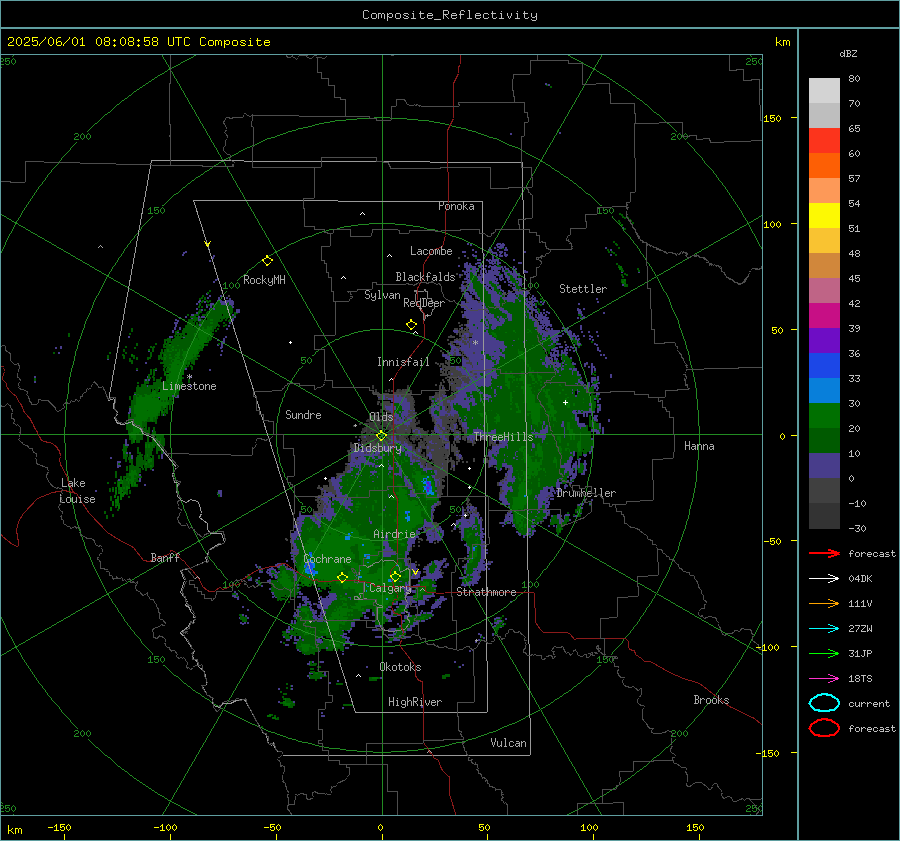
Task: Click the Innisfail city label
Action: click(x=403, y=362)
